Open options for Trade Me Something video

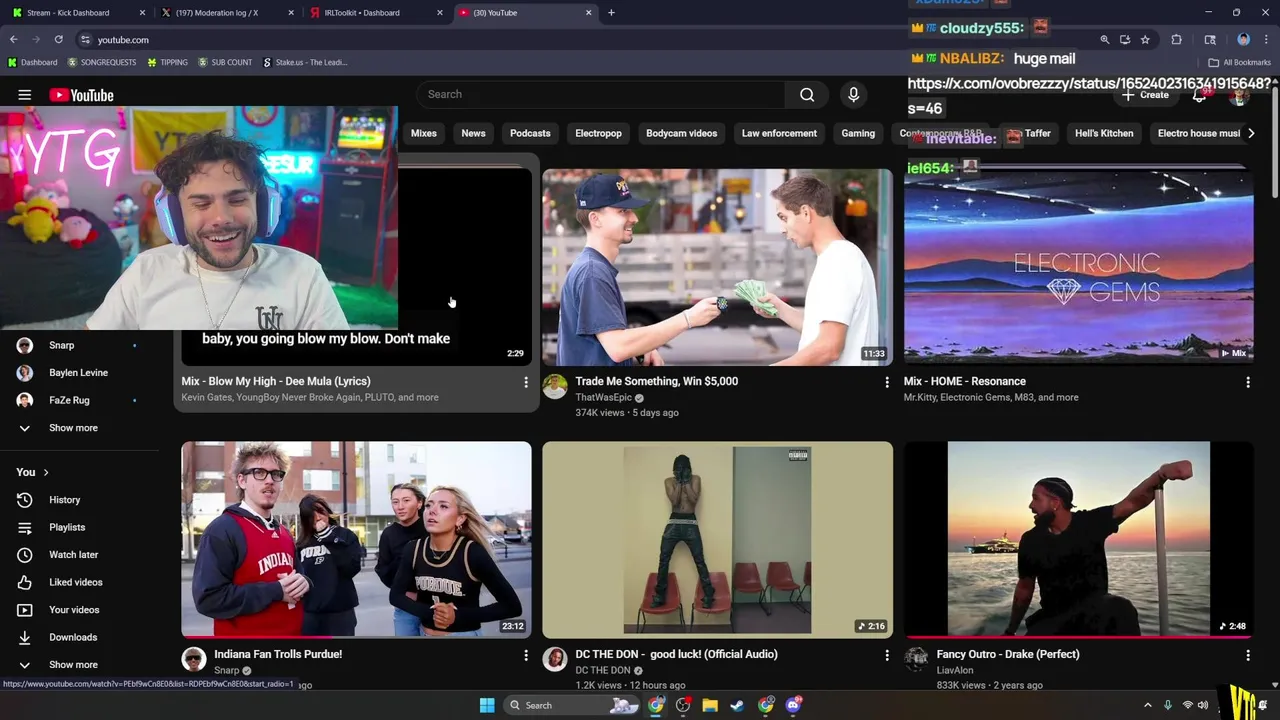[x=886, y=382]
